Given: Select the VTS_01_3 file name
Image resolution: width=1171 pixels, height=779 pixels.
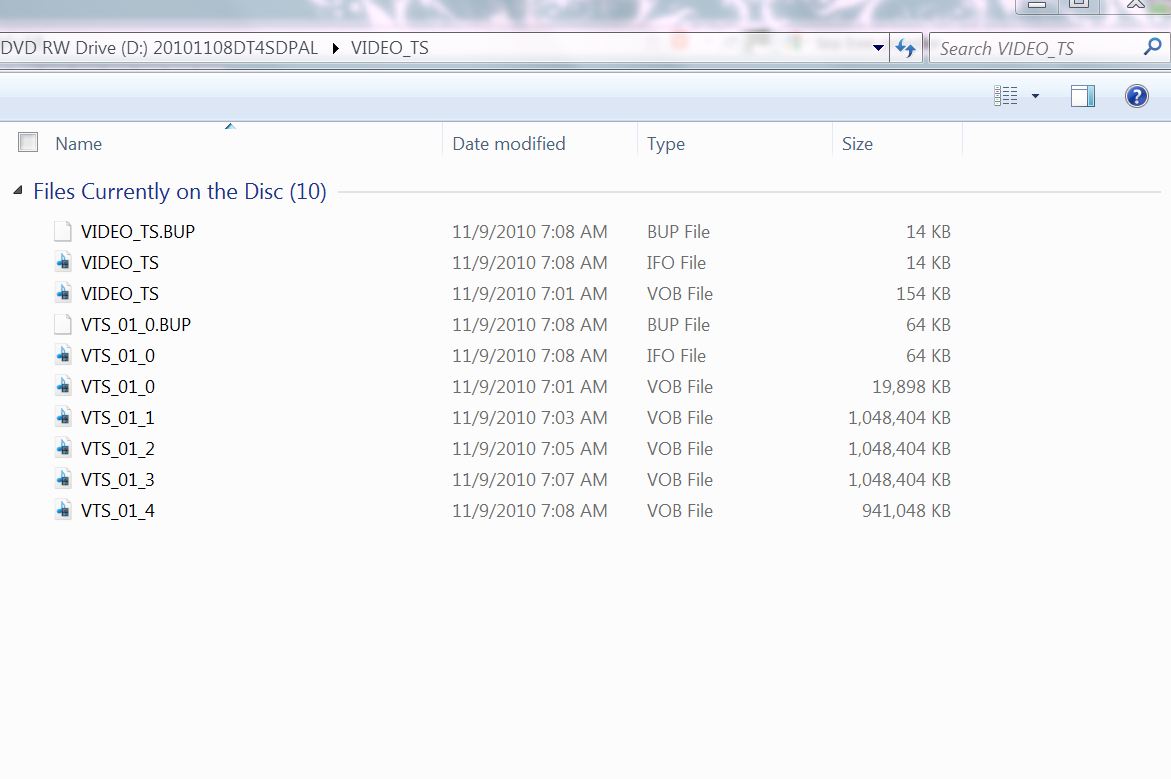Looking at the screenshot, I should [117, 479].
